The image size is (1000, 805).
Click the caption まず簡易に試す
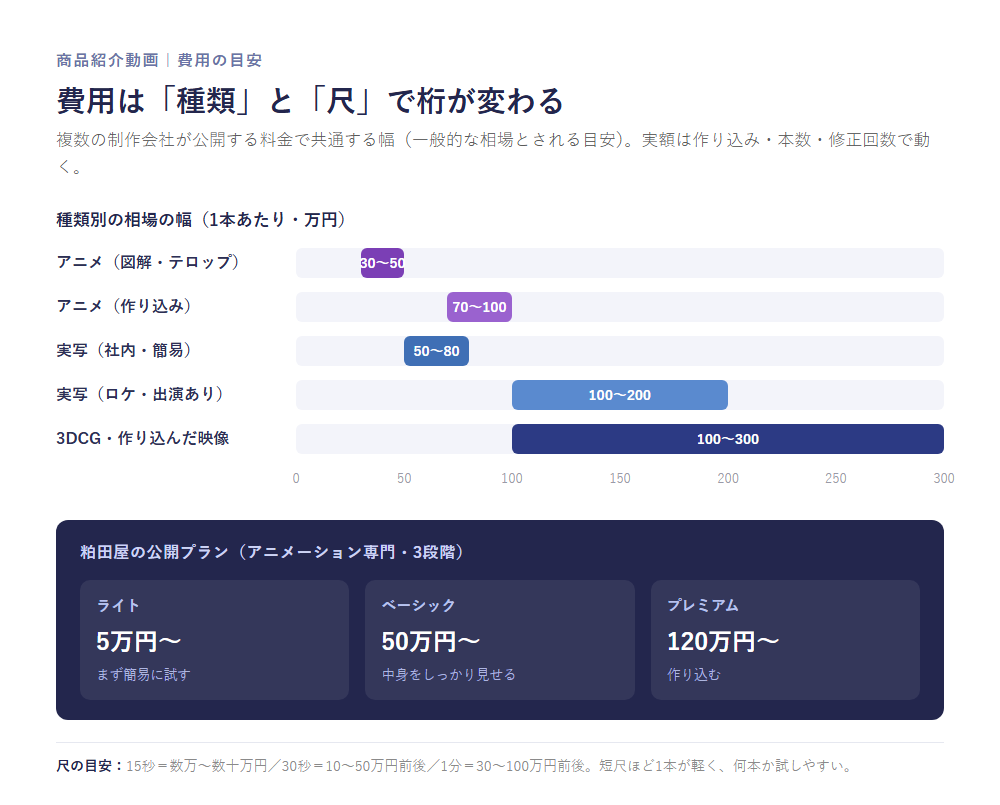(143, 675)
